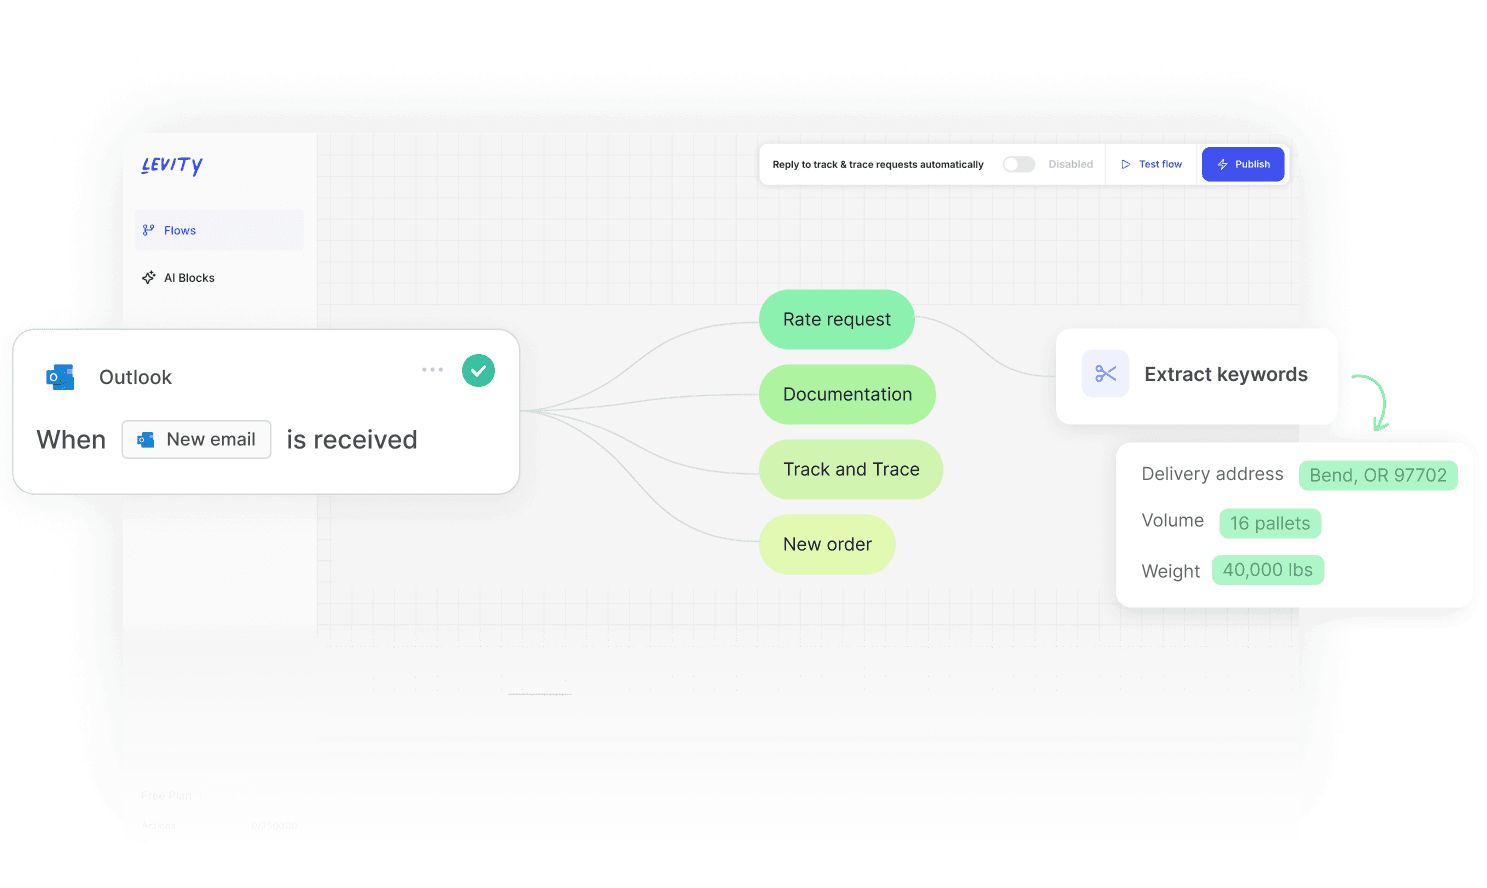
Task: Click the scissors icon on Extract keywords
Action: 1105,373
